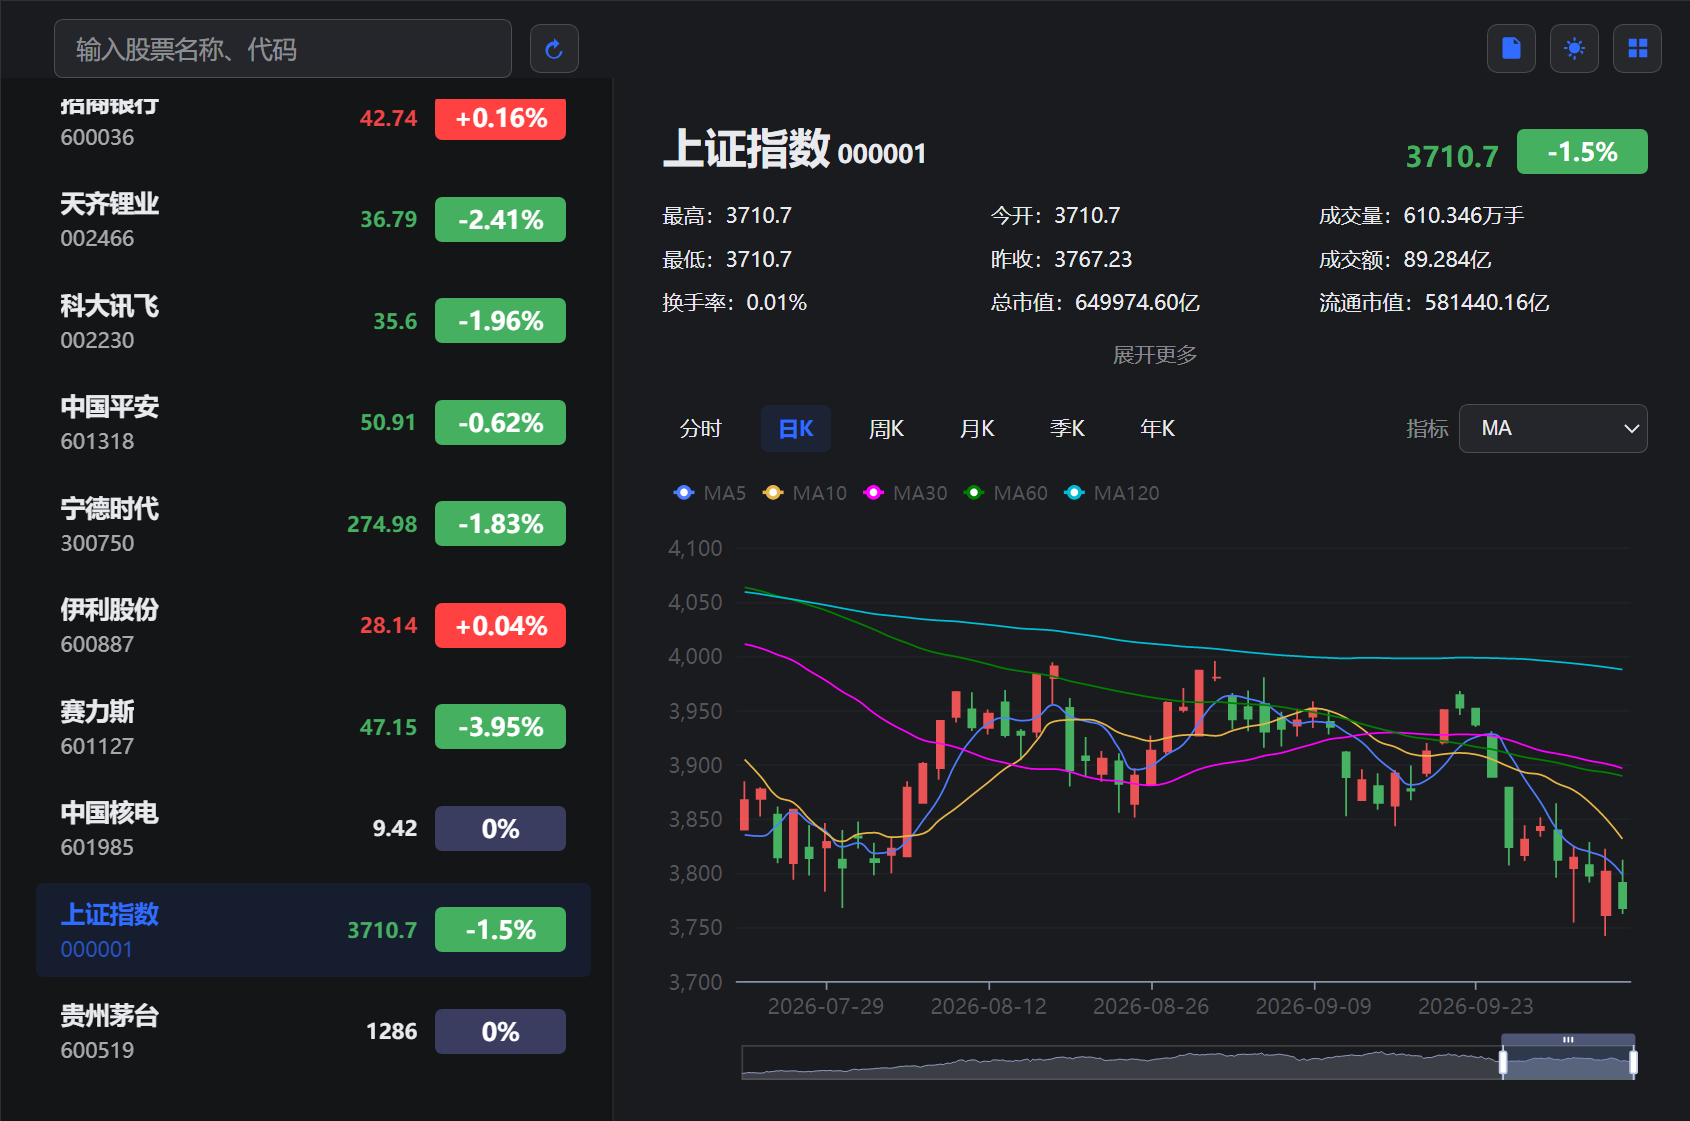Click the -3.95% change badge
The width and height of the screenshot is (1690, 1121).
(x=500, y=727)
